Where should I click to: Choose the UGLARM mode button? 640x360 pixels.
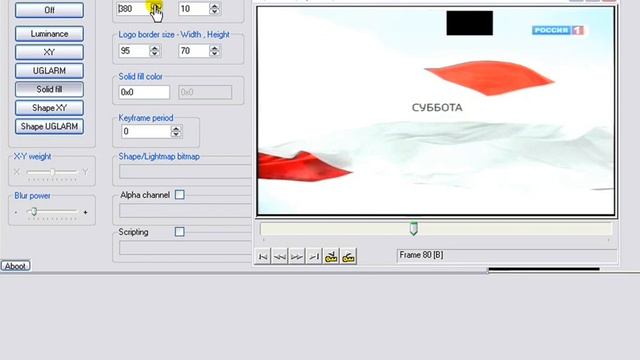pos(49,71)
